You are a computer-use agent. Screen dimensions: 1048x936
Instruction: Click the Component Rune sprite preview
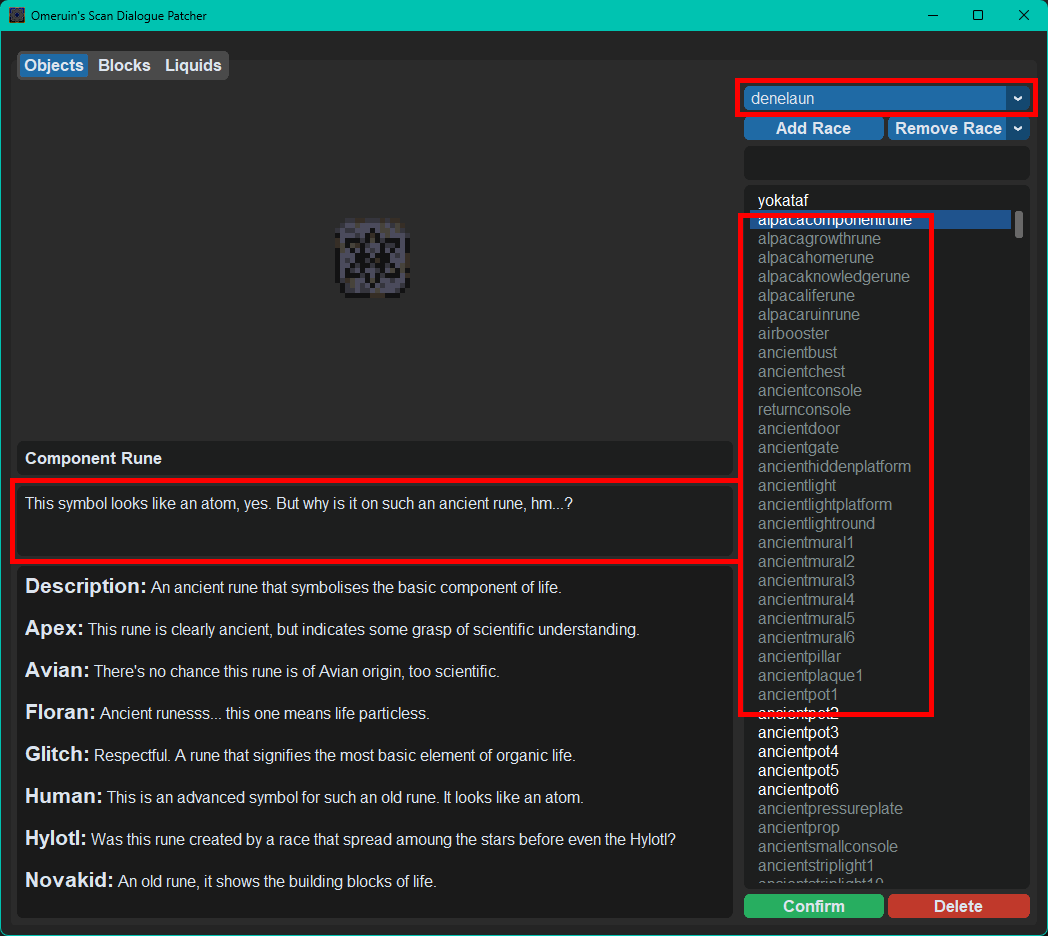pyautogui.click(x=372, y=257)
